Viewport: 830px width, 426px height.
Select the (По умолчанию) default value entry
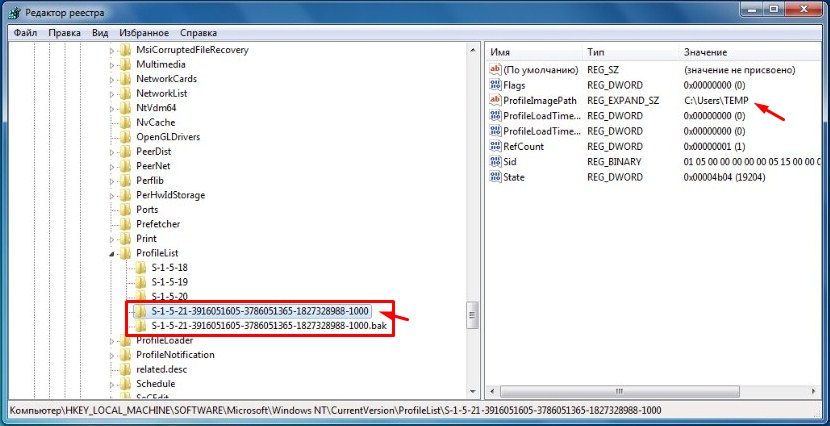pyautogui.click(x=541, y=71)
